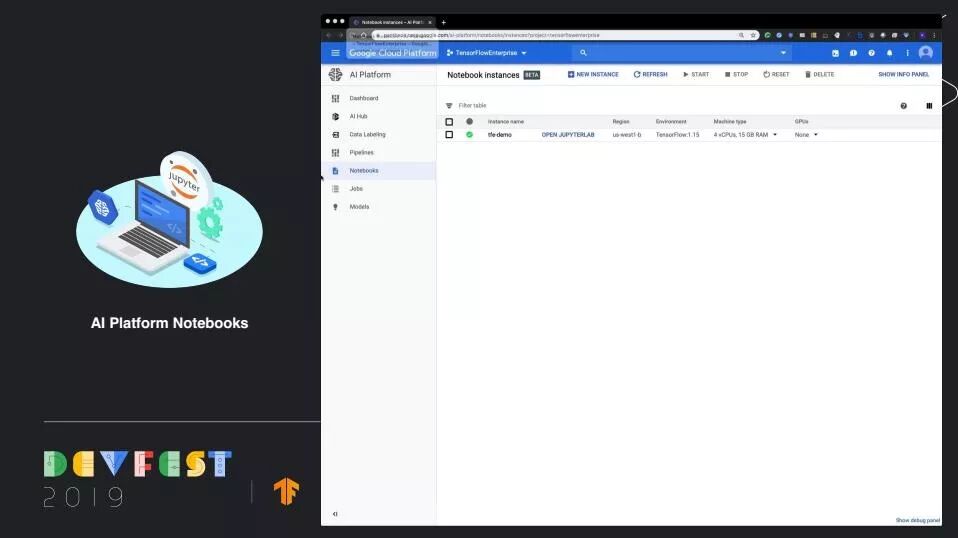The width and height of the screenshot is (958, 538).
Task: Click the Delete button
Action: click(819, 75)
